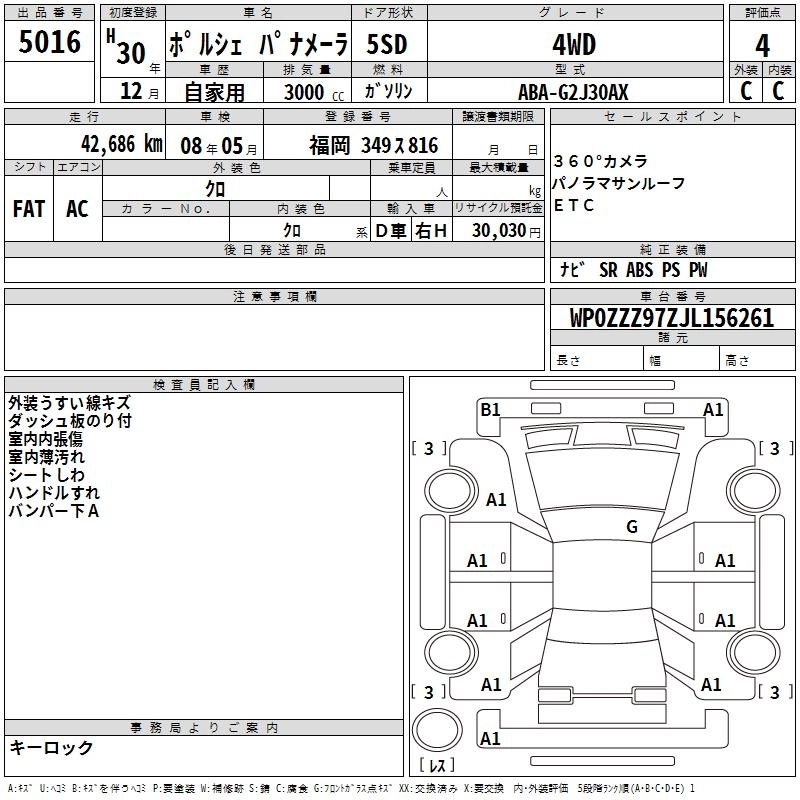Select the grade value 4WD

pyautogui.click(x=574, y=45)
